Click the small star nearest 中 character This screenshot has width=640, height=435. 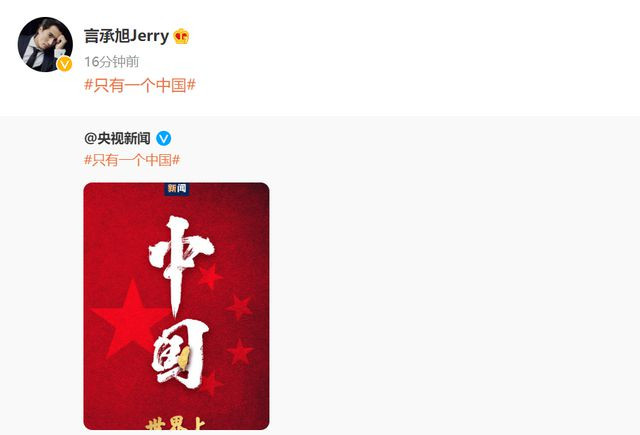(210, 276)
